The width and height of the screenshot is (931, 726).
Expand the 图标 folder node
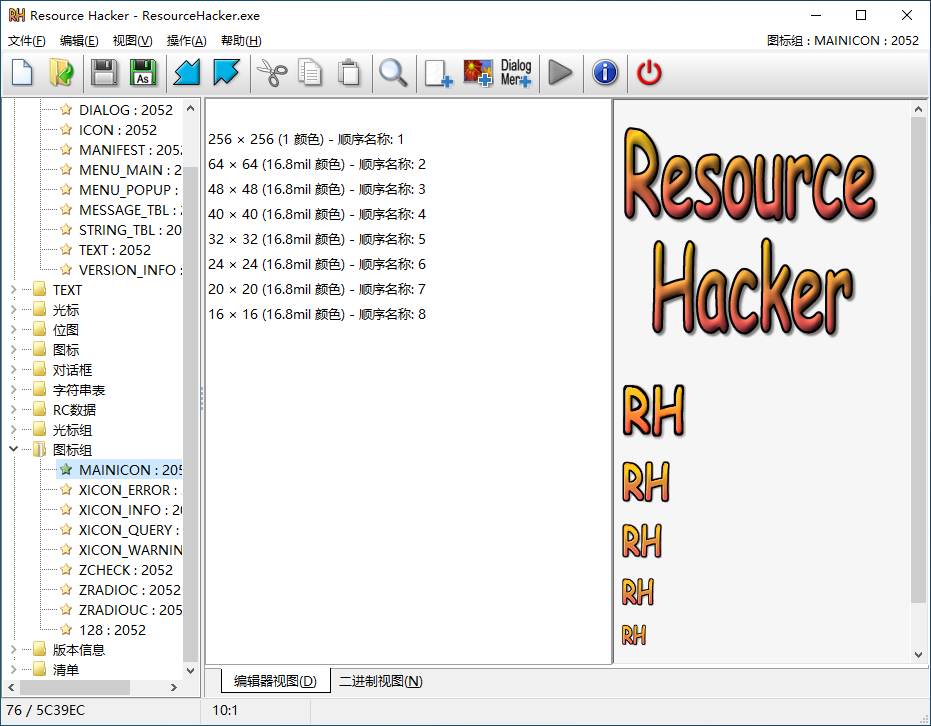[x=13, y=350]
